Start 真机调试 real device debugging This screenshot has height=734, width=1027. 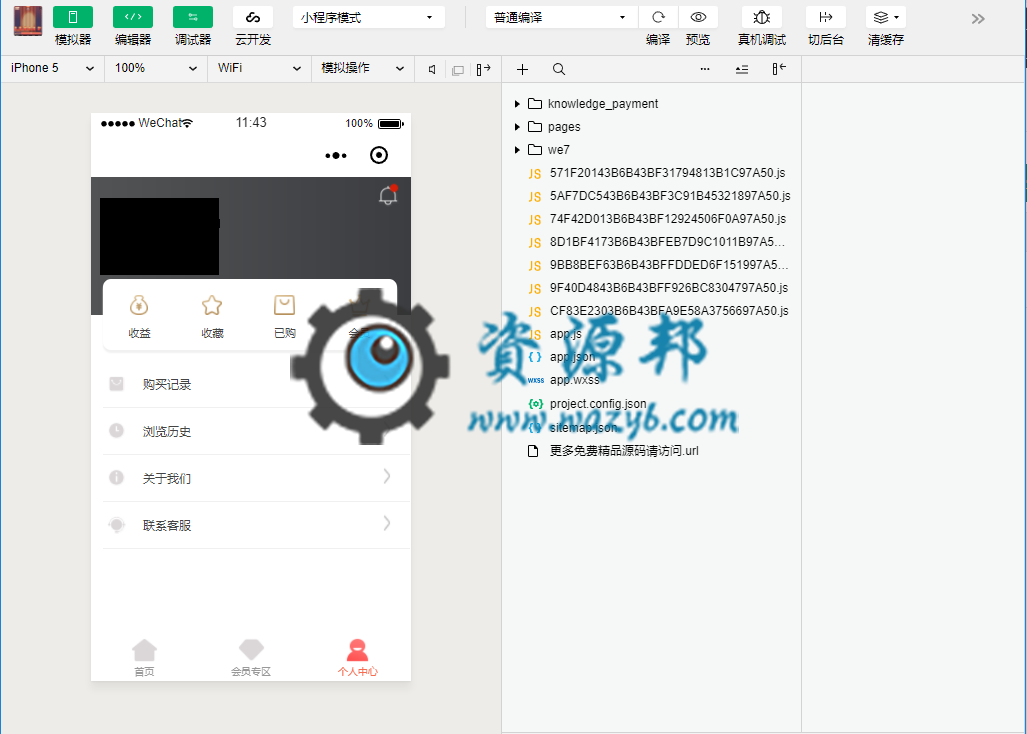point(762,18)
